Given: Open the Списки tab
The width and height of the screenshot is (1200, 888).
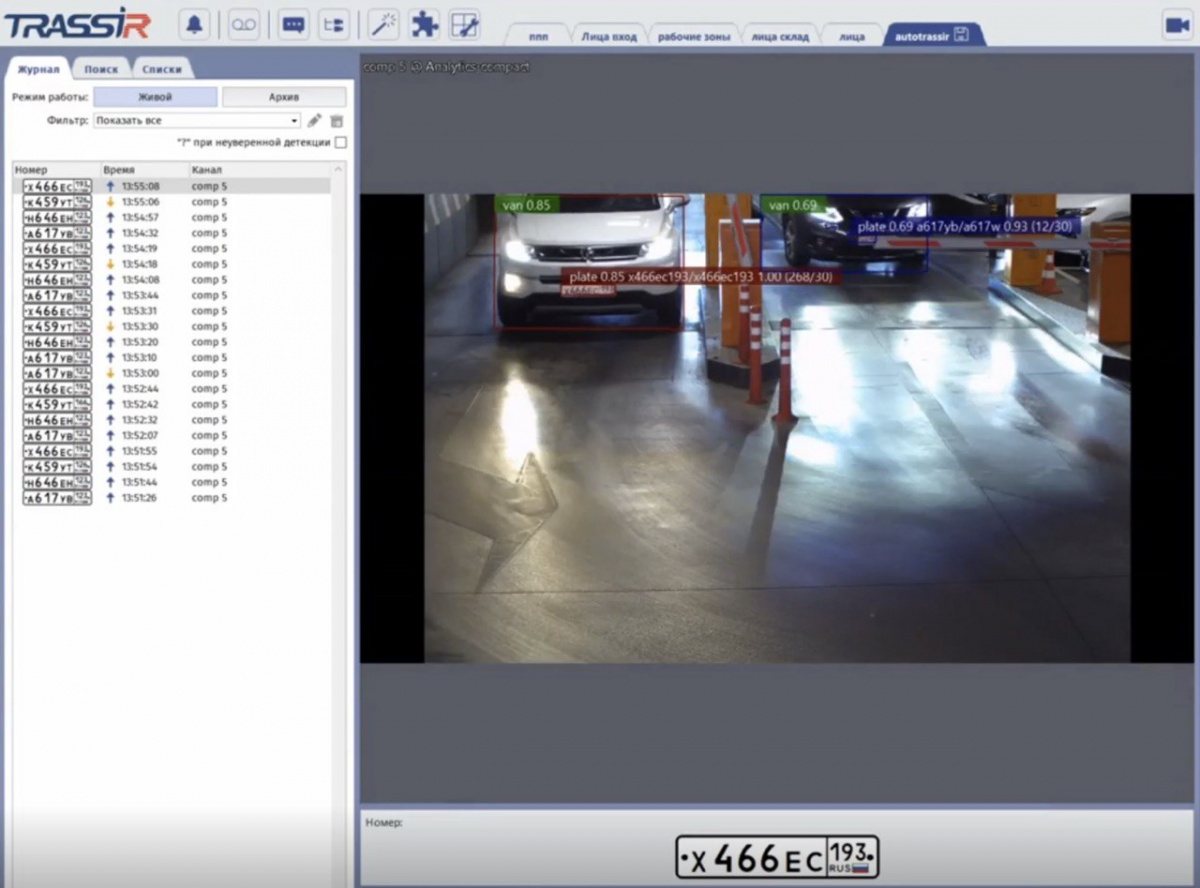Looking at the screenshot, I should [x=161, y=69].
